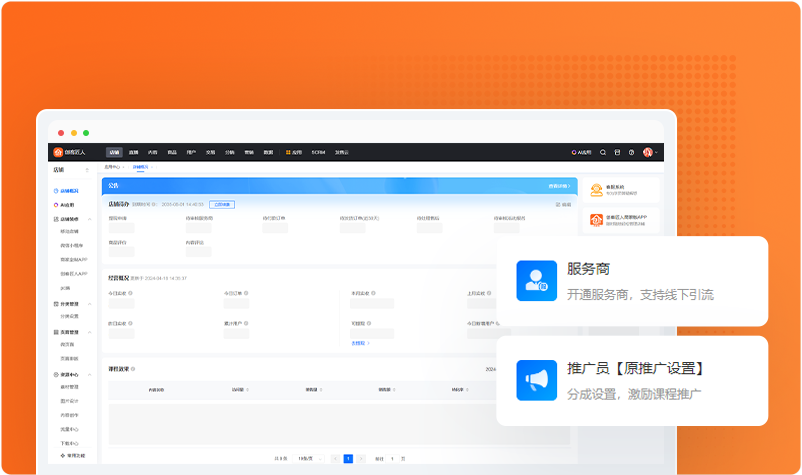This screenshot has width=802, height=475.
Task: Click the 查看详情 link in banner
Action: click(x=561, y=186)
